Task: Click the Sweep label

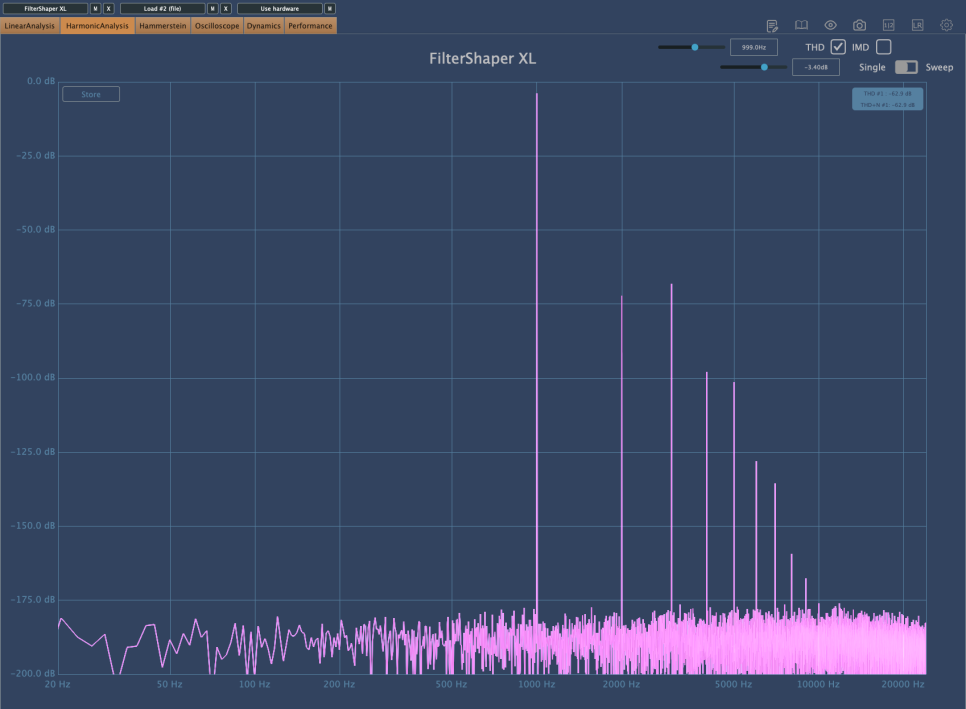Action: (x=939, y=67)
